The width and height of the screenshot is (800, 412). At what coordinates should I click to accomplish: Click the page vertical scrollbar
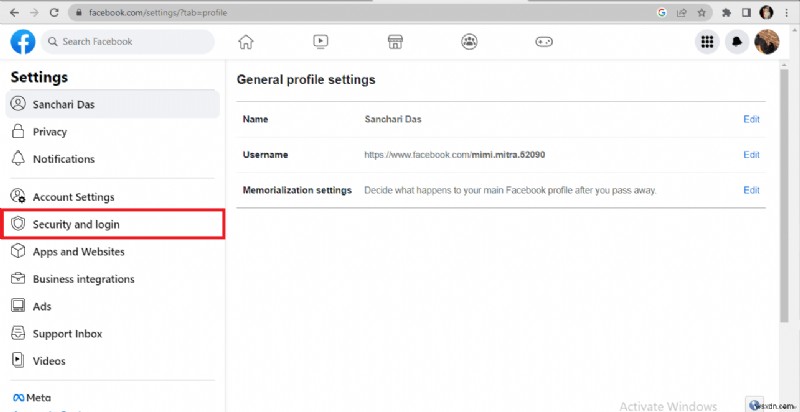coord(784,196)
